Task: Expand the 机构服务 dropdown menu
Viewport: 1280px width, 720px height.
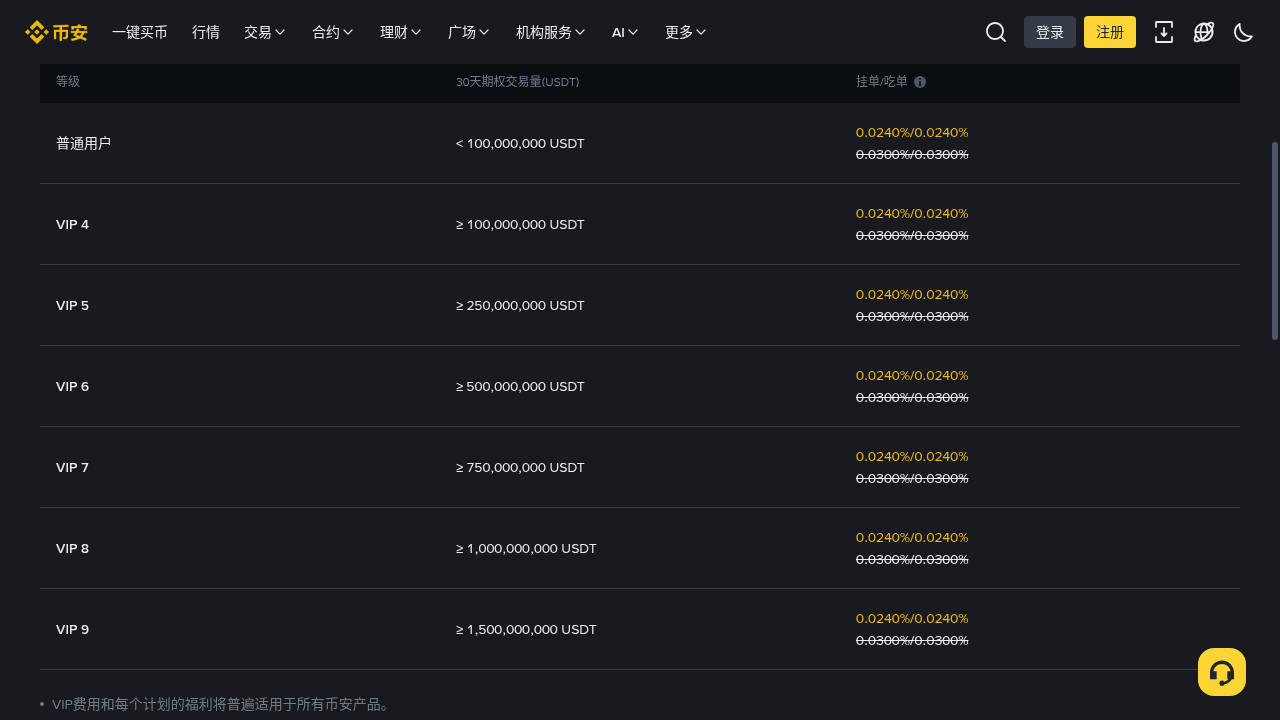Action: (x=551, y=32)
